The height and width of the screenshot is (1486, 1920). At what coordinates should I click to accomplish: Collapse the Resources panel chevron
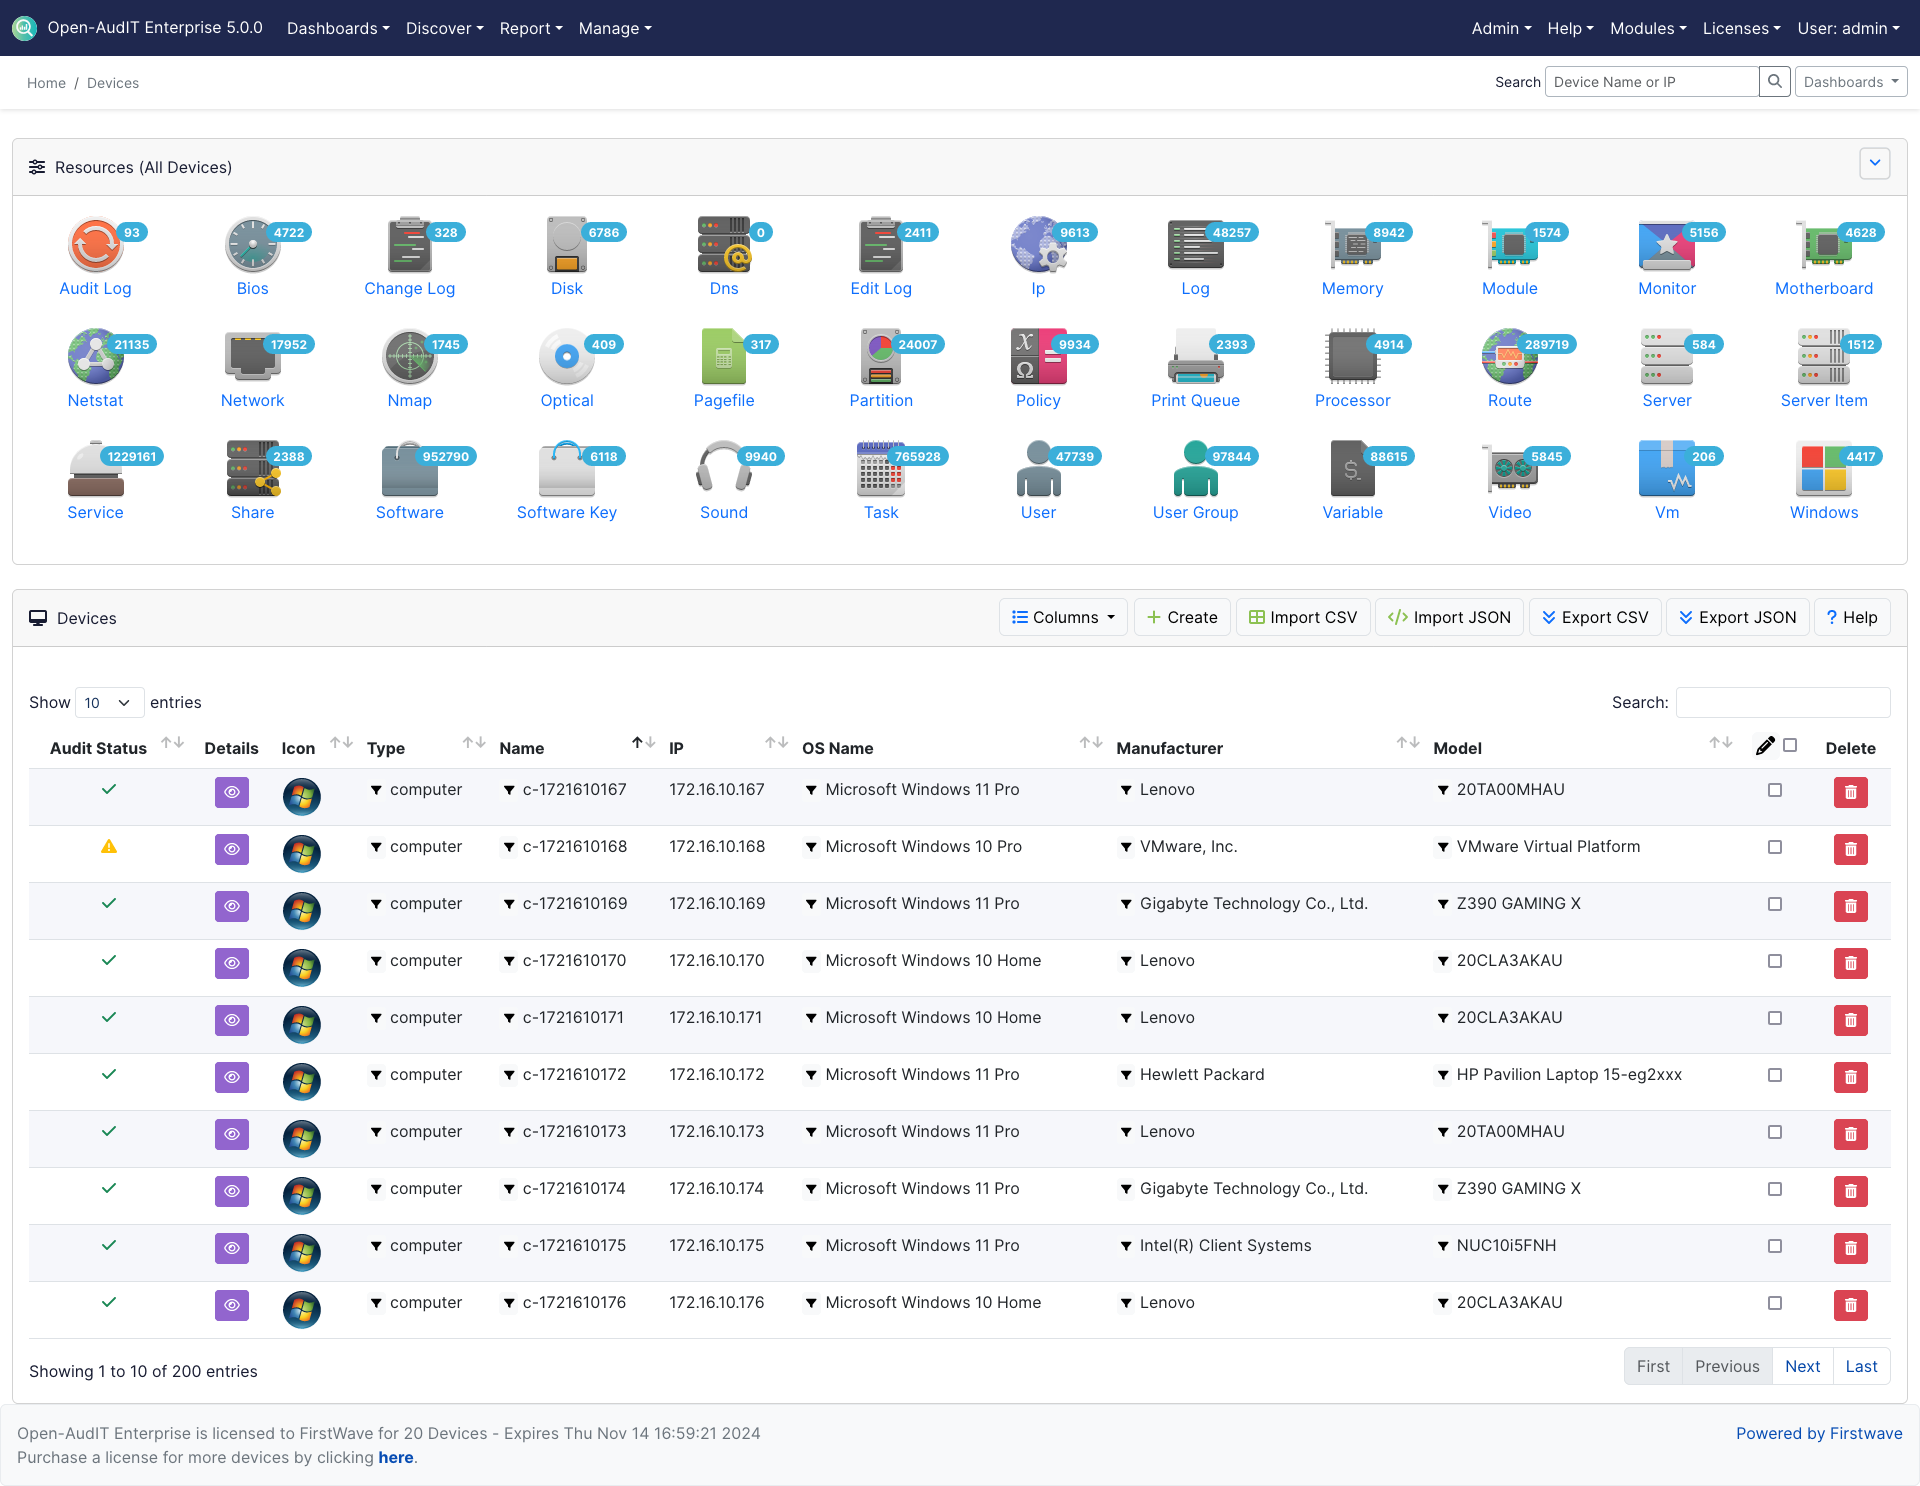(x=1875, y=163)
